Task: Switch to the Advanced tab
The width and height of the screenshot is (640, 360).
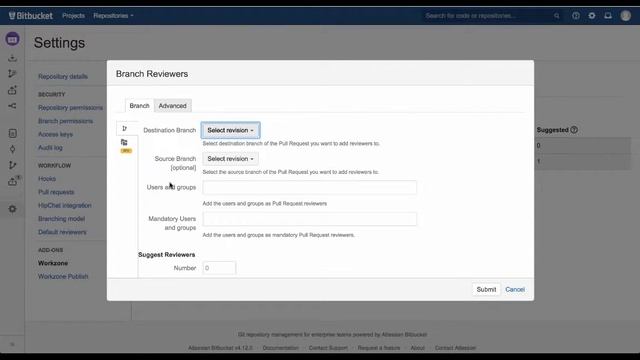Action: pyautogui.click(x=172, y=106)
